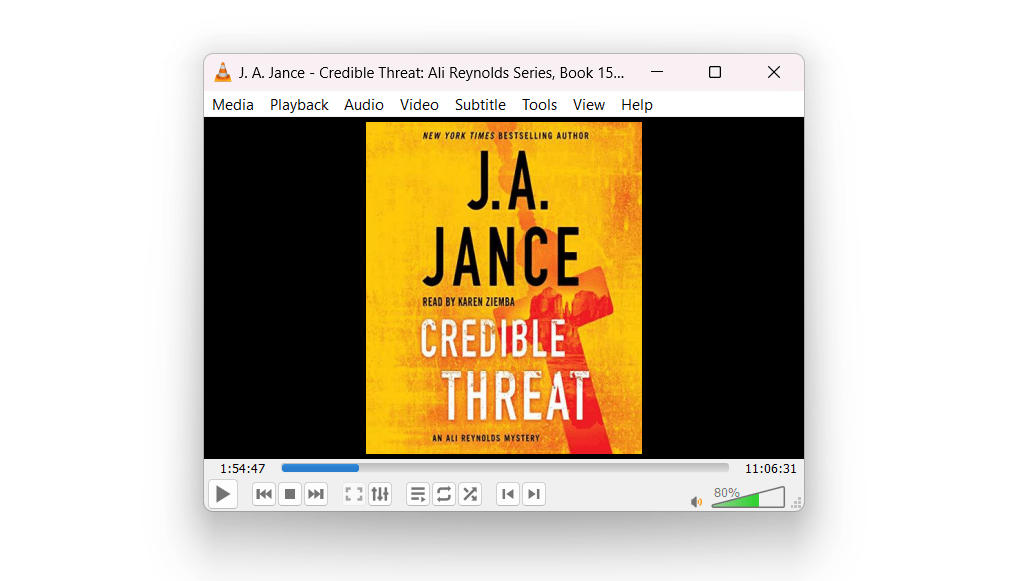The image size is (1012, 581).
Task: Jump to previous chapter button
Action: click(x=508, y=494)
